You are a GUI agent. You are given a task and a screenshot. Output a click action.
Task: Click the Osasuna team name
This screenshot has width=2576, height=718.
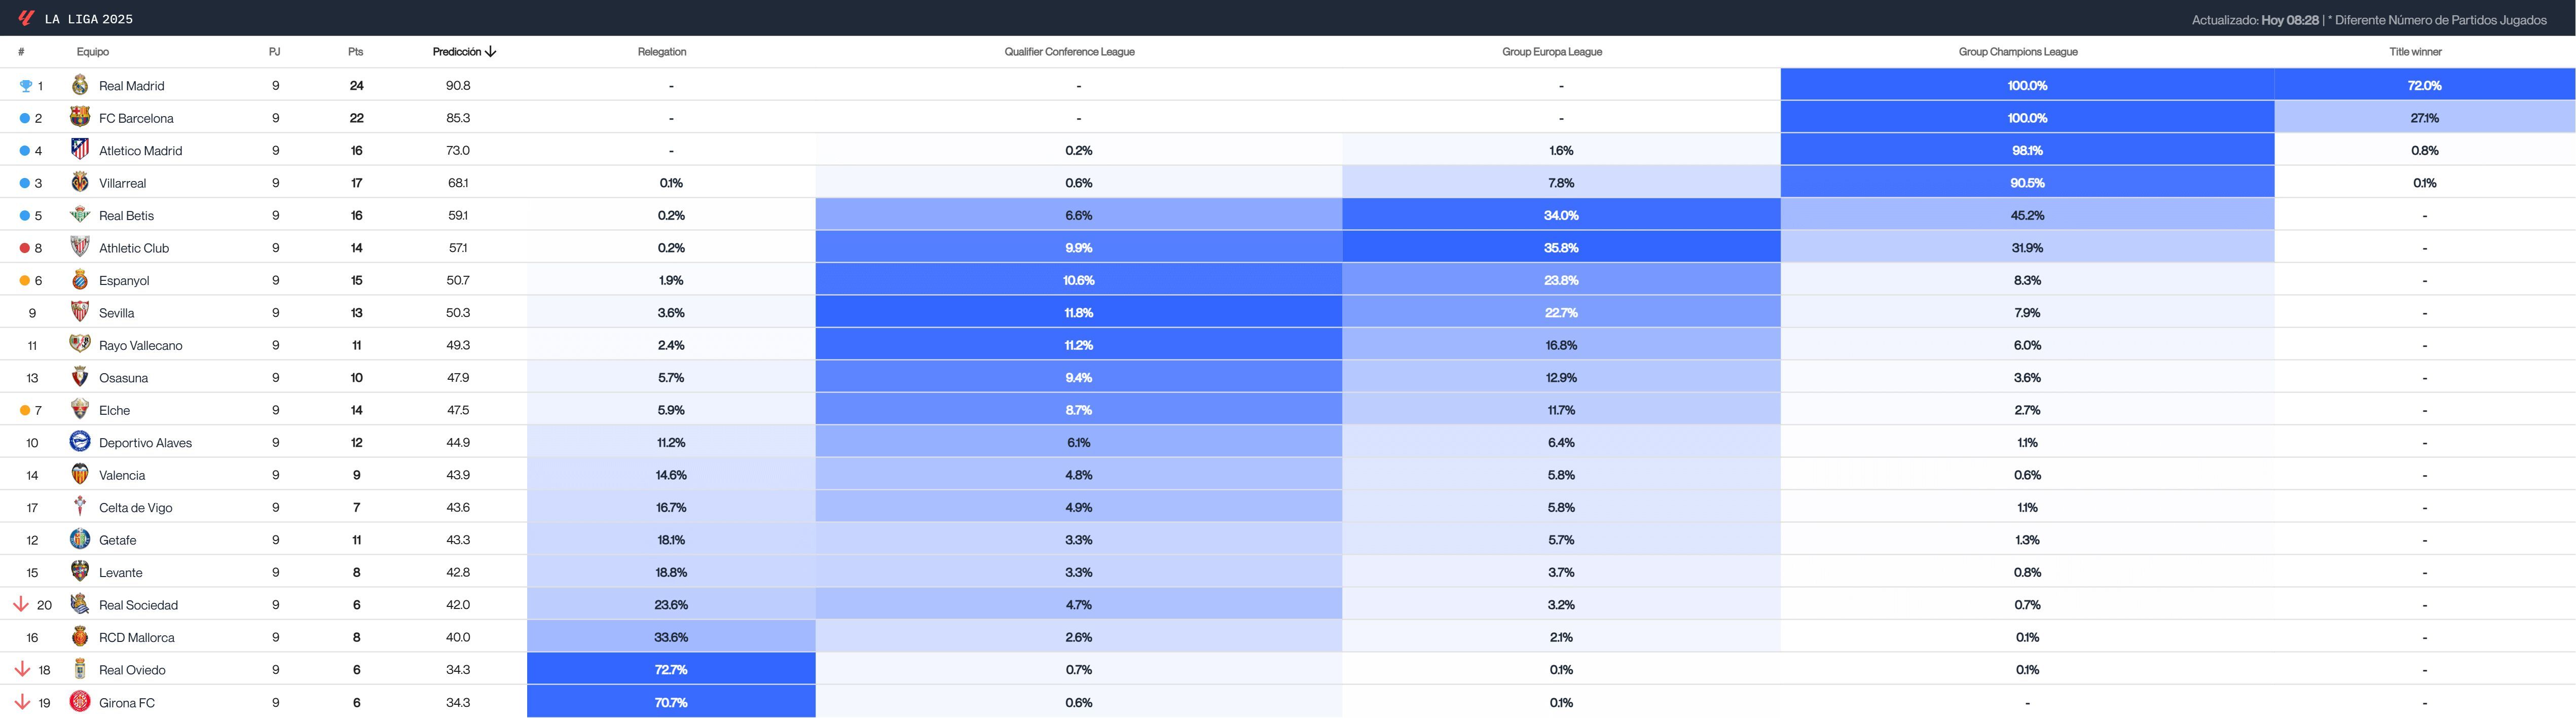point(123,377)
